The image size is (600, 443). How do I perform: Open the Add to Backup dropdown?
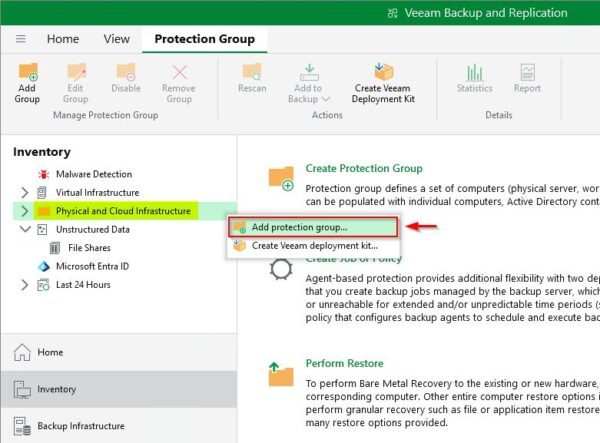click(308, 83)
